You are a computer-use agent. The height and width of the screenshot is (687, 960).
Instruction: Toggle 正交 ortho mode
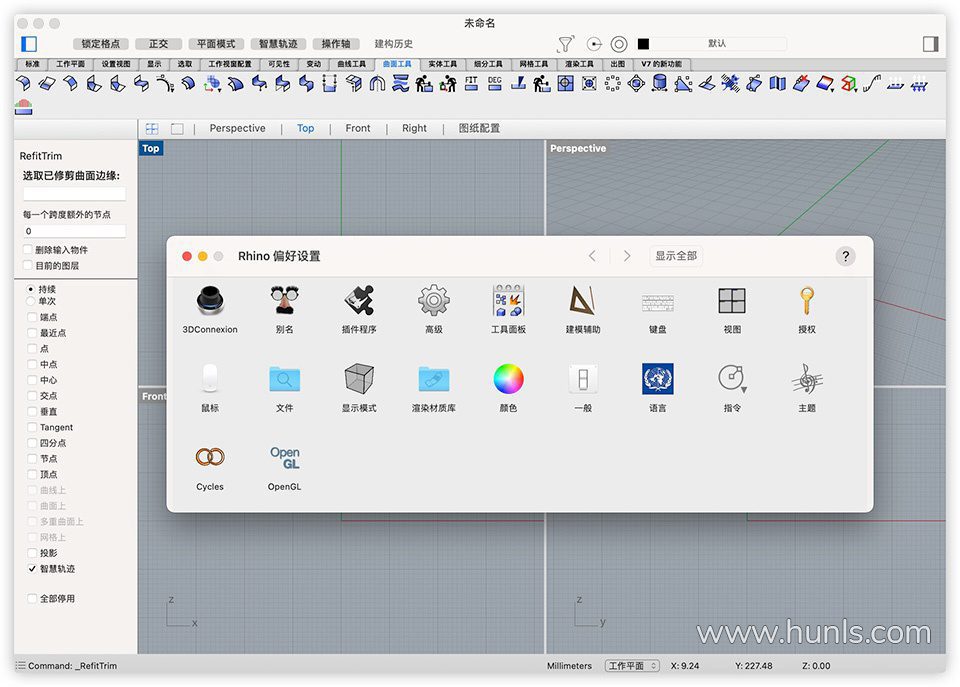[159, 43]
